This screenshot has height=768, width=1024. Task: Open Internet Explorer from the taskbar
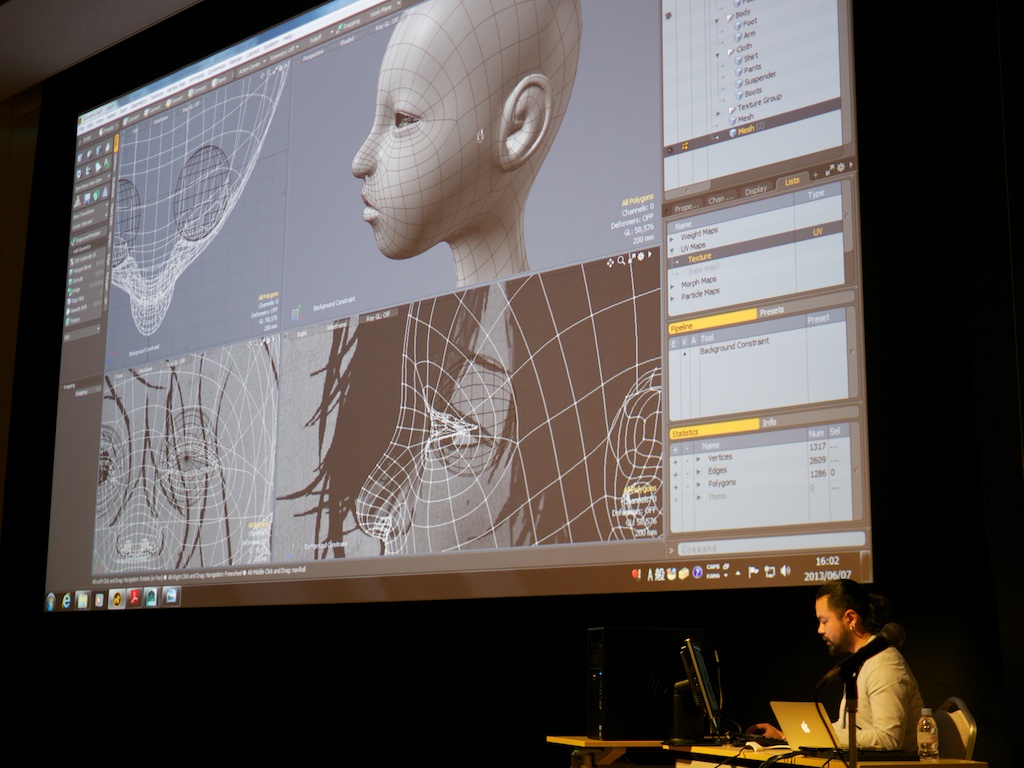coord(66,601)
